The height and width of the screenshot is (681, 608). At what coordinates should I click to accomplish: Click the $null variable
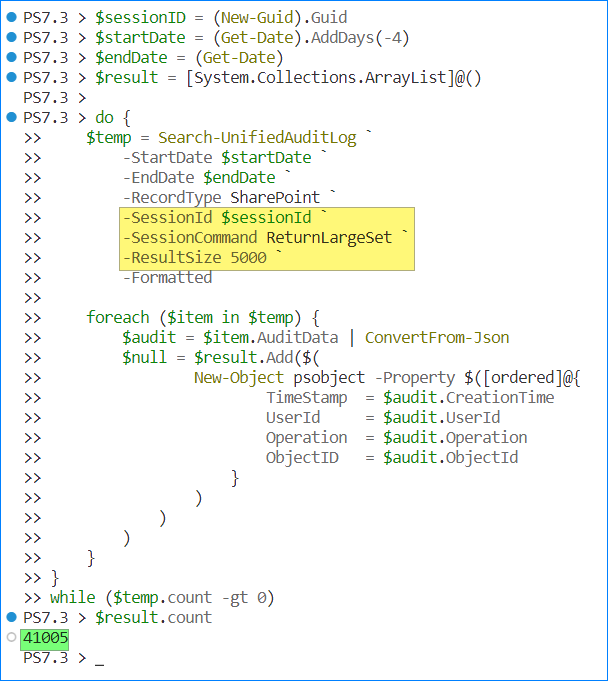(x=145, y=357)
